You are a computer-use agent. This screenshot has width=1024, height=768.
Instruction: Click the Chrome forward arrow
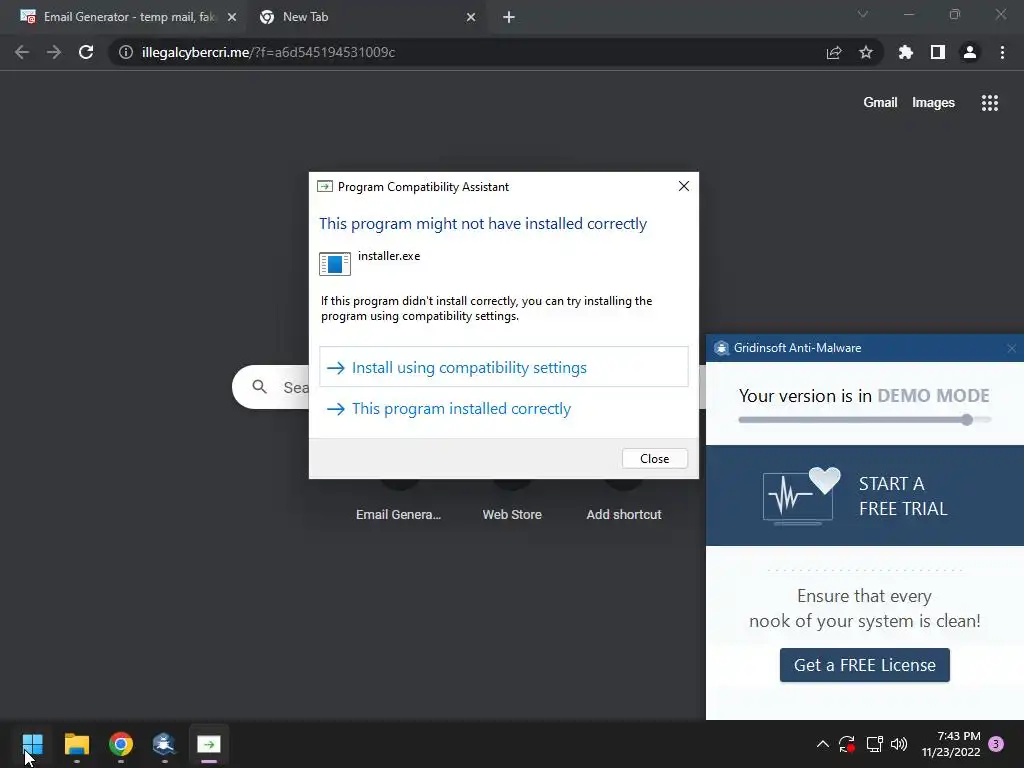54,52
